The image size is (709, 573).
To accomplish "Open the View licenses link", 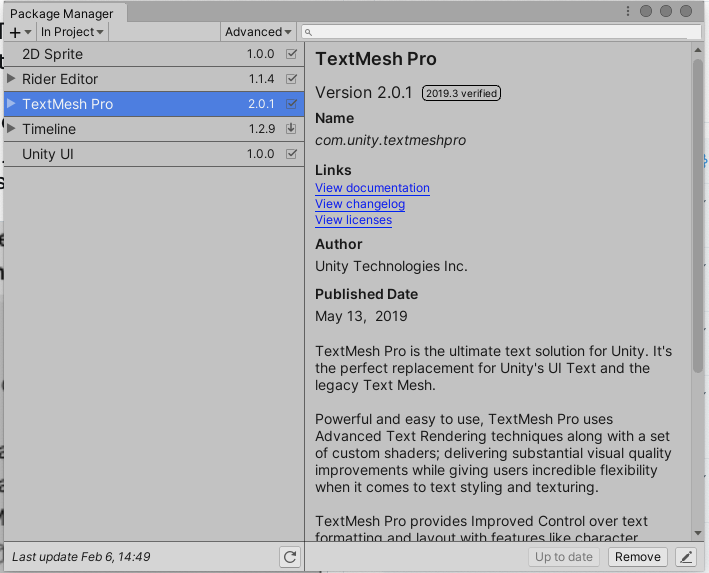I will (x=354, y=220).
